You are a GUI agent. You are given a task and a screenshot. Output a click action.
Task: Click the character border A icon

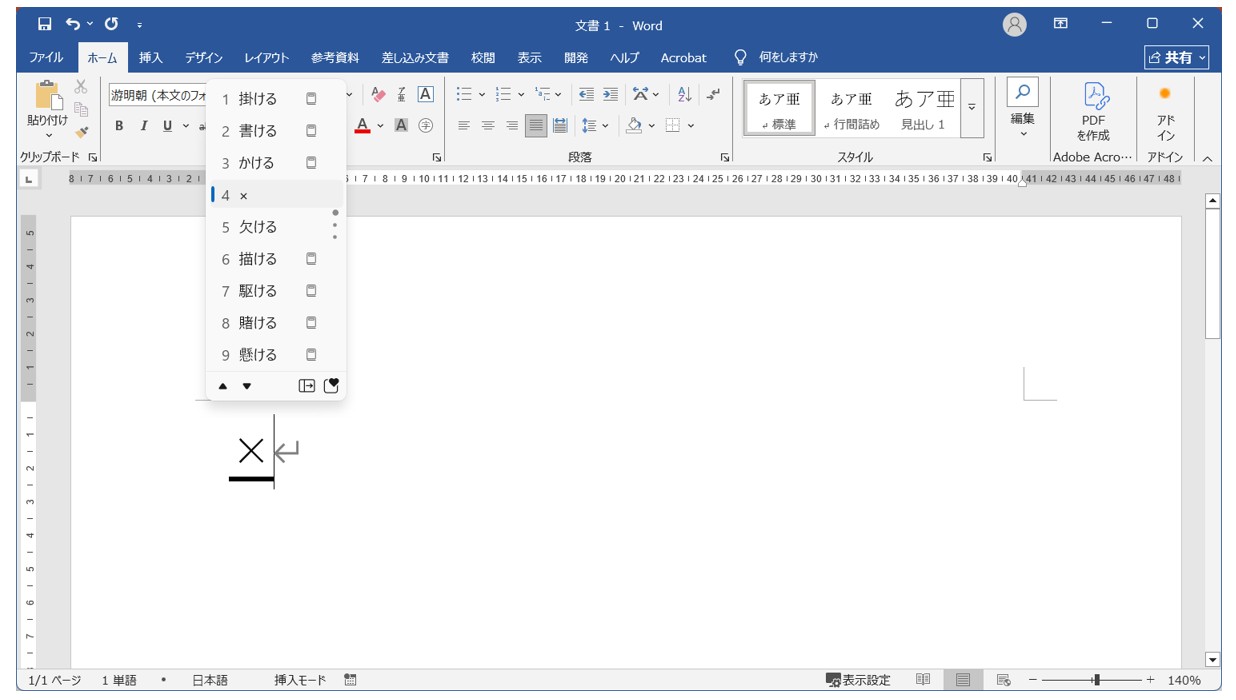(x=425, y=94)
